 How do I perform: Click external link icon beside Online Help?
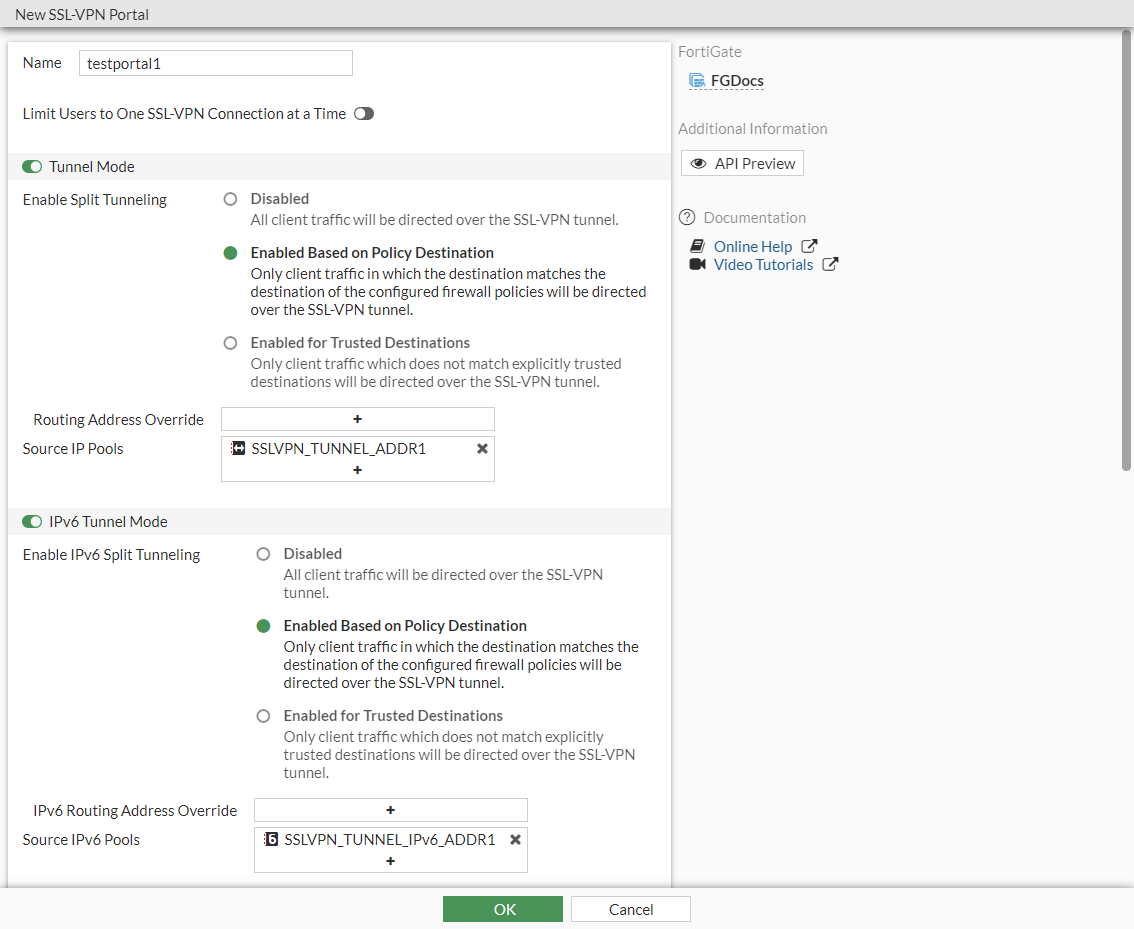click(x=810, y=246)
